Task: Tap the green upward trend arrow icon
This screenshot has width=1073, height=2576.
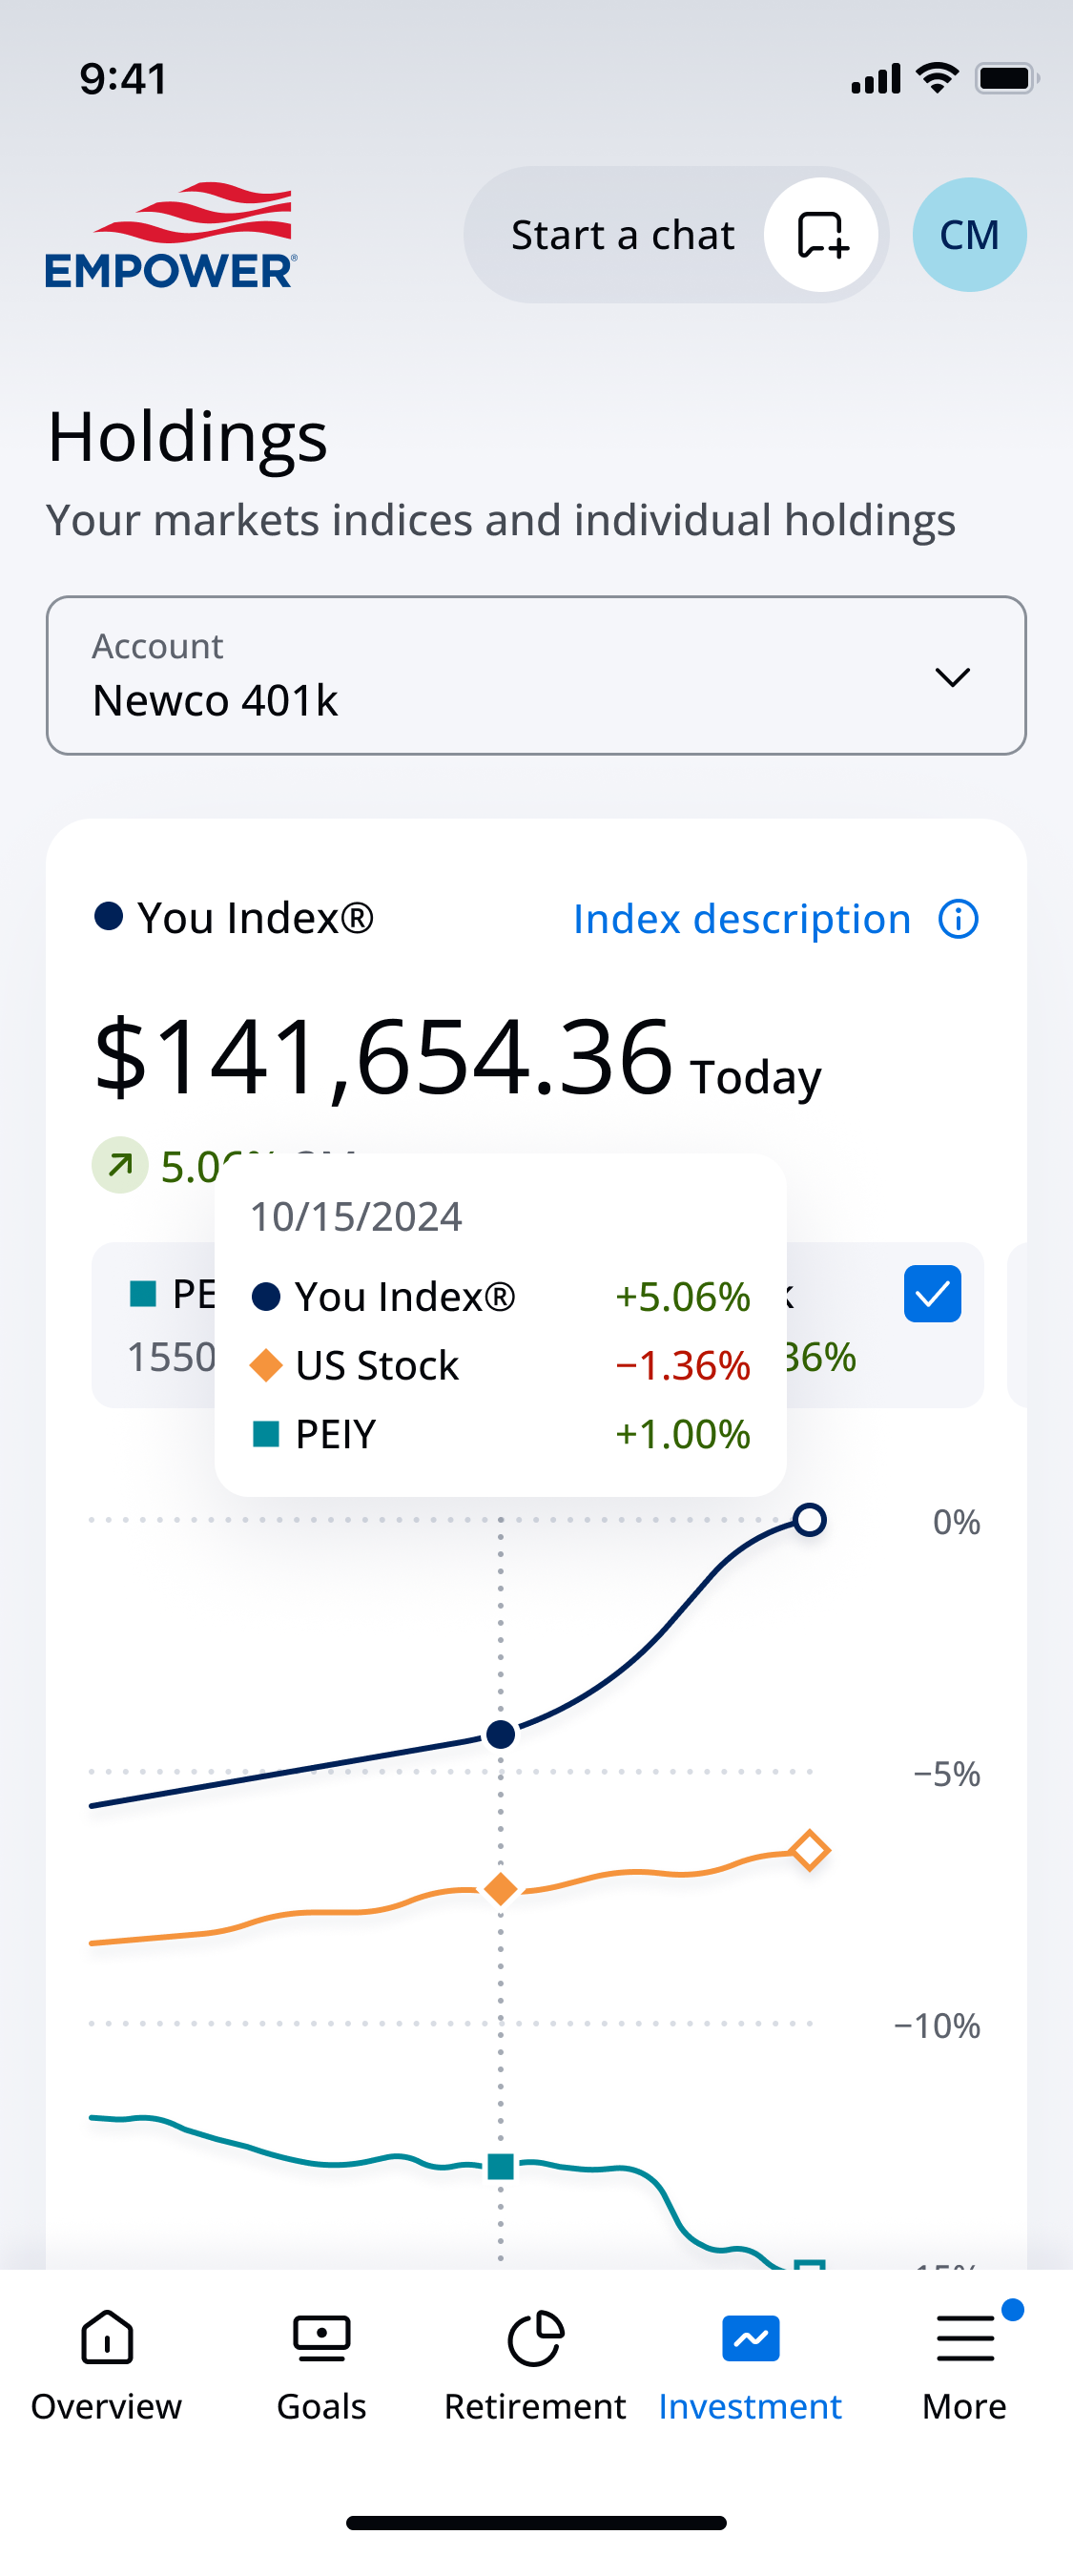Action: [x=120, y=1165]
